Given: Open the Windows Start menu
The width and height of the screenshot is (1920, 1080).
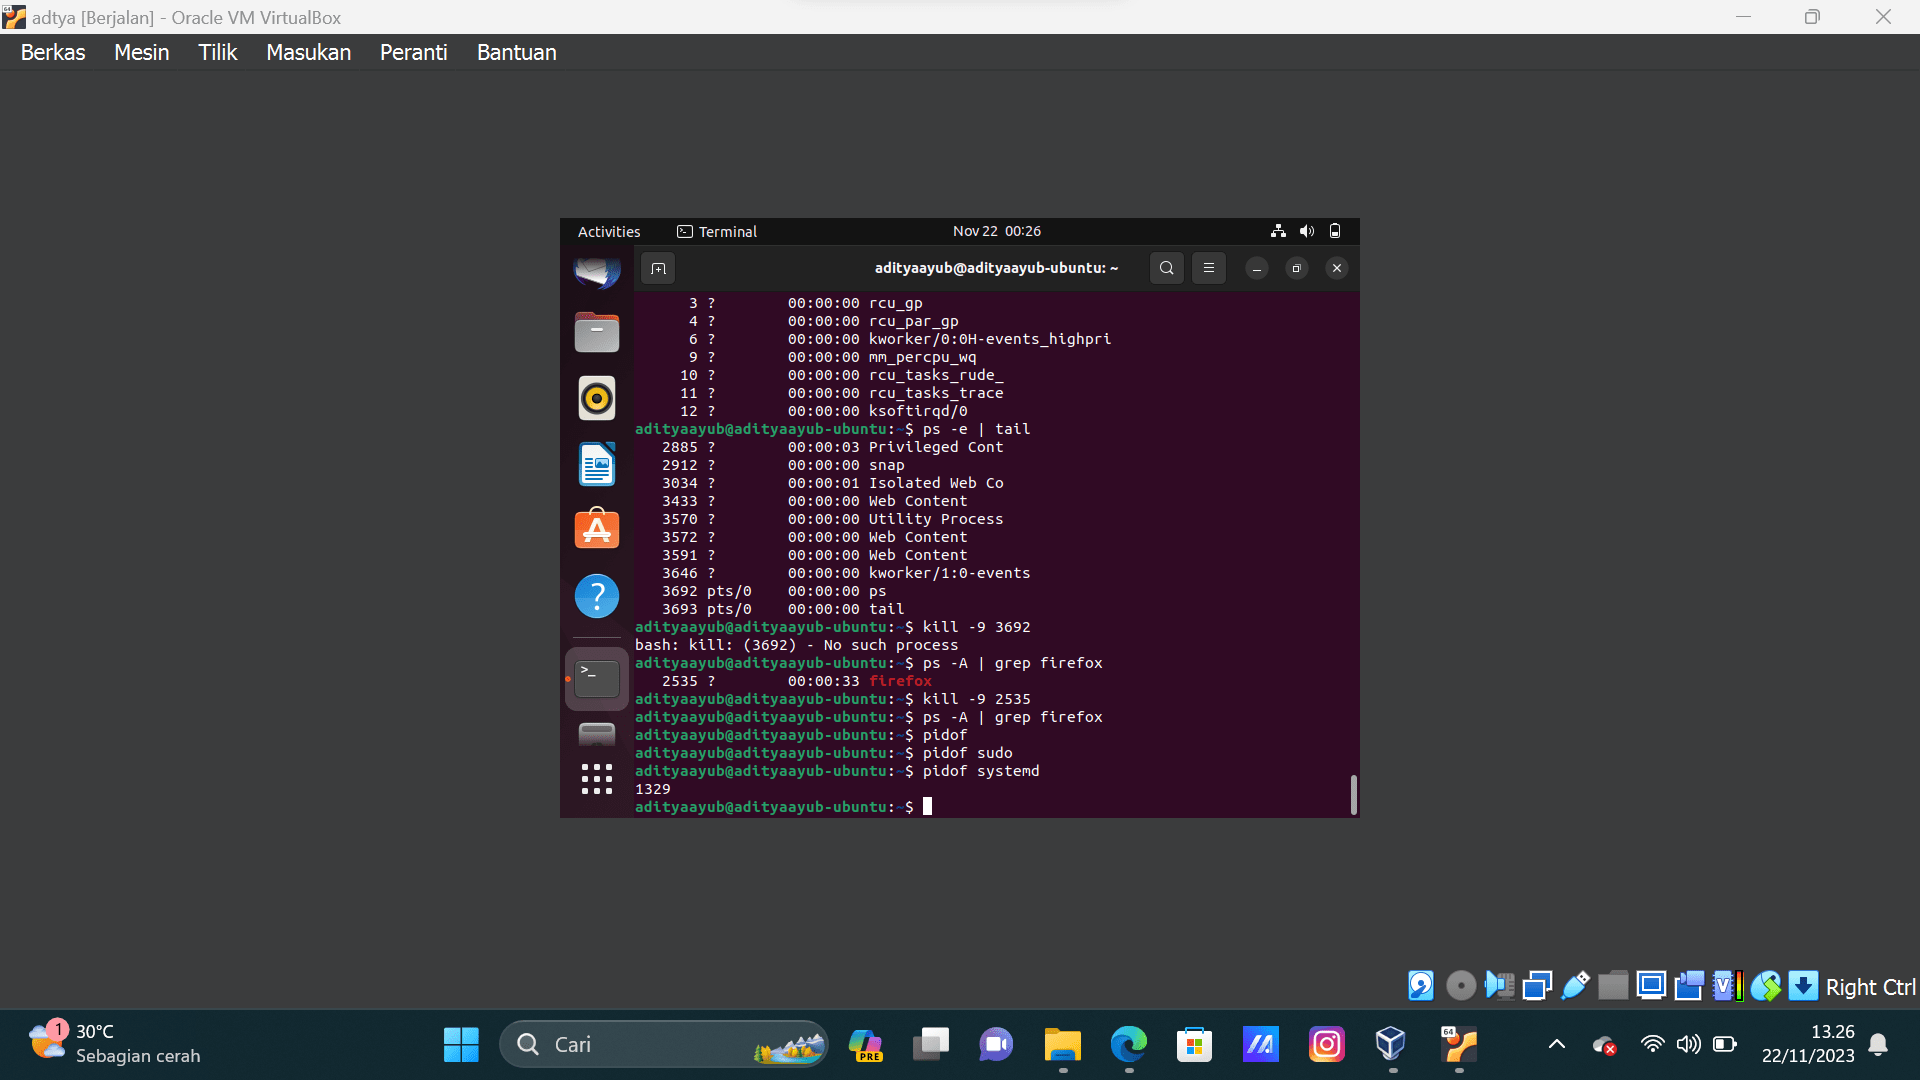Looking at the screenshot, I should click(x=461, y=1045).
